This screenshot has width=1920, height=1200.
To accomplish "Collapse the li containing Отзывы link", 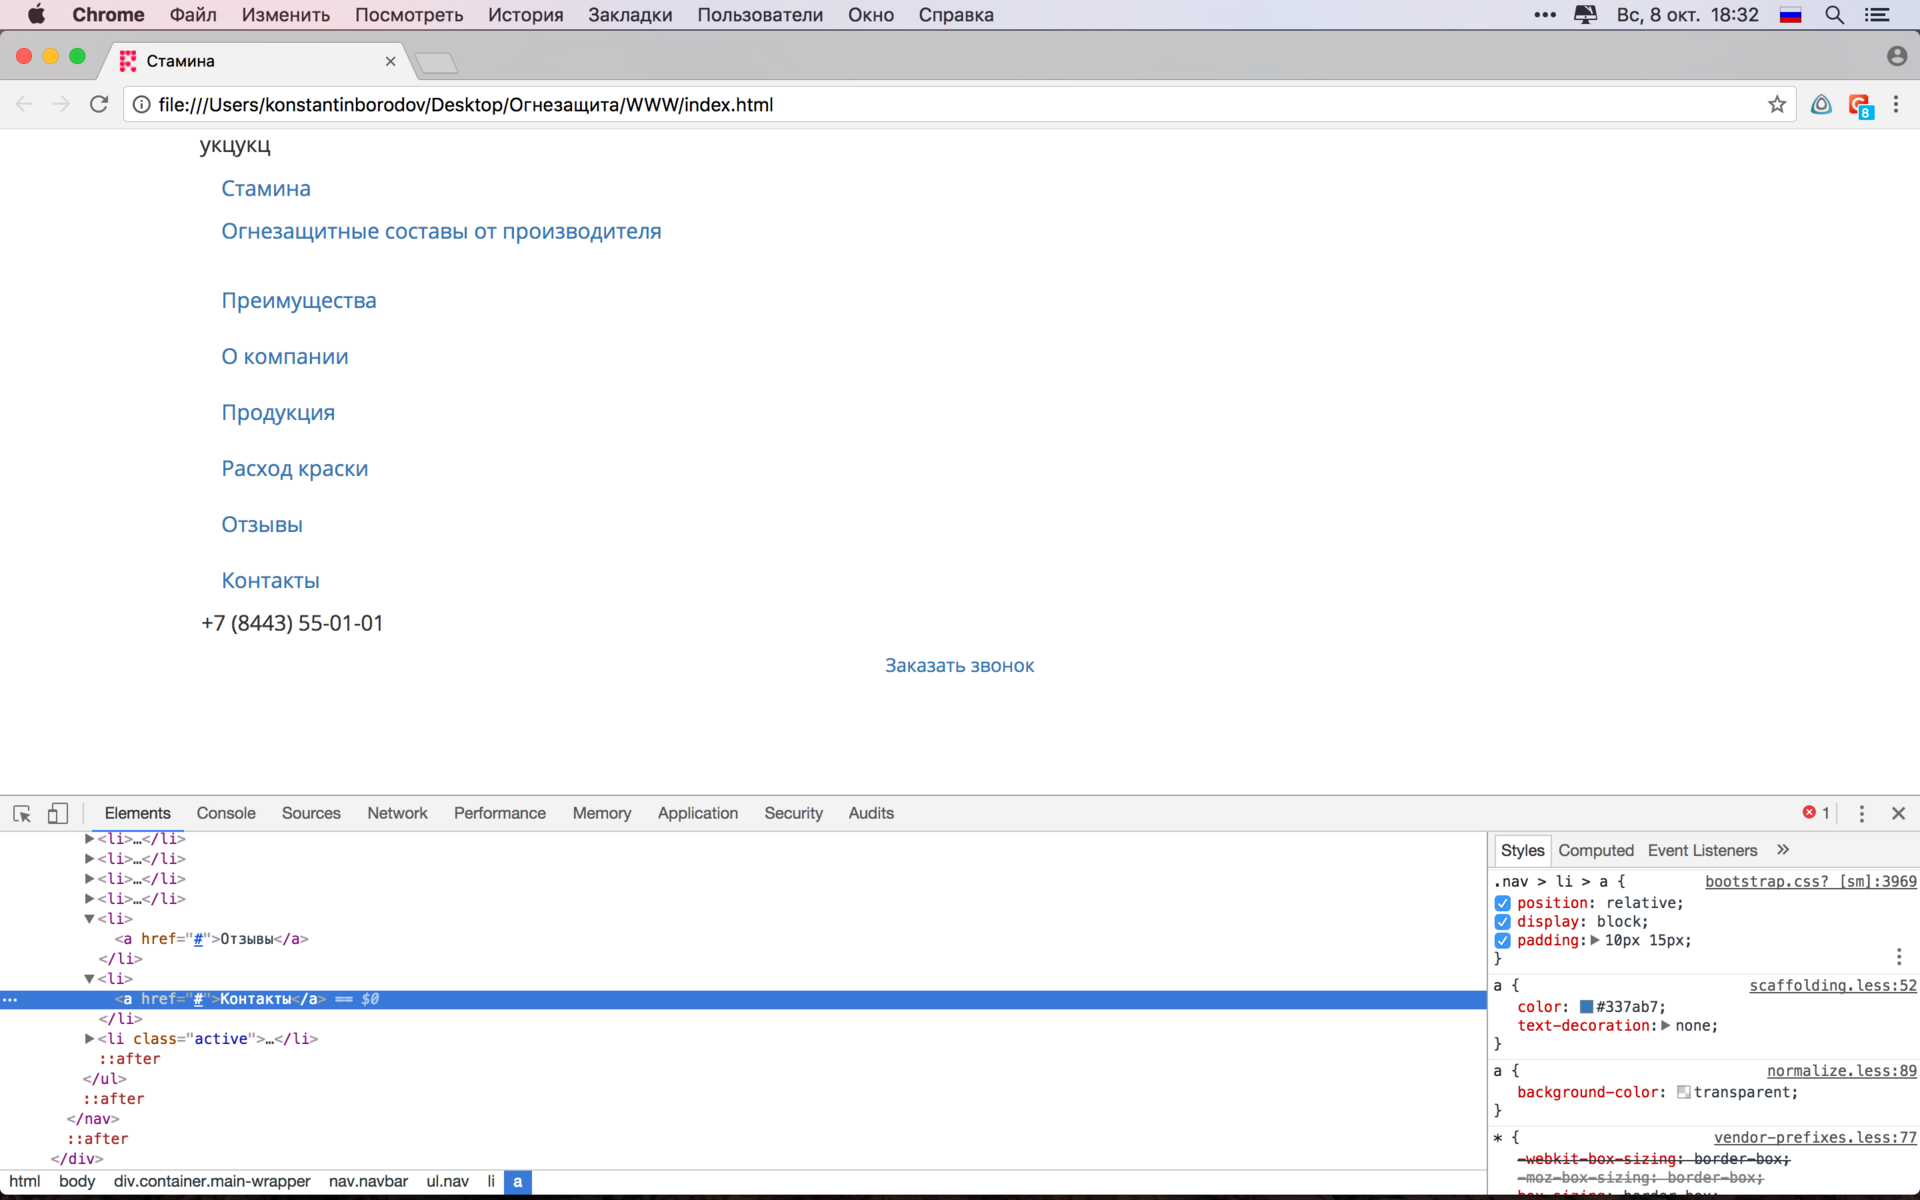I will [89, 919].
